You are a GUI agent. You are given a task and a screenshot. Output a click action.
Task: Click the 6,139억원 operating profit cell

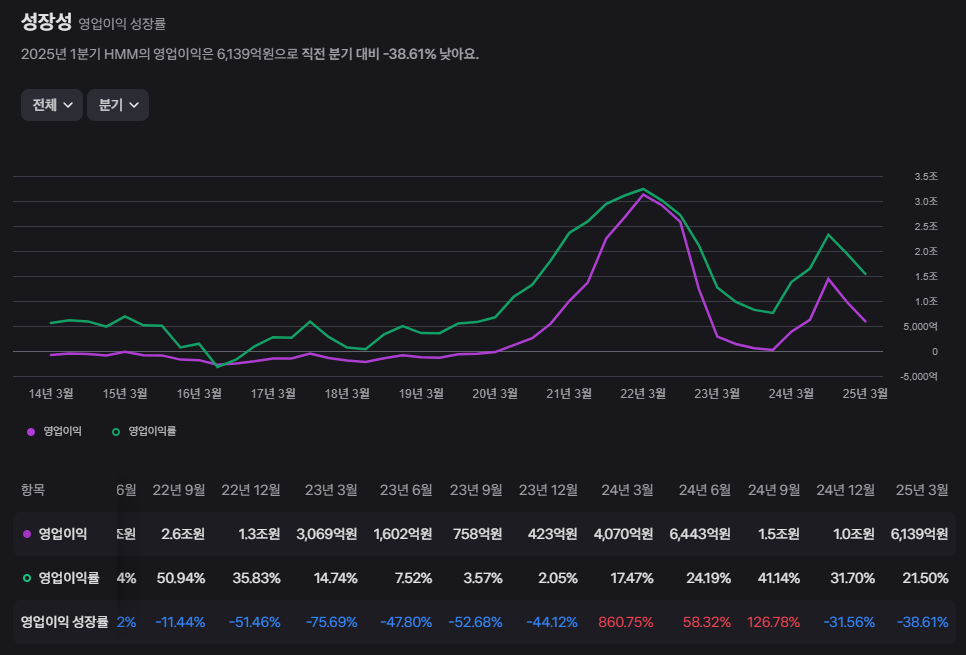919,534
